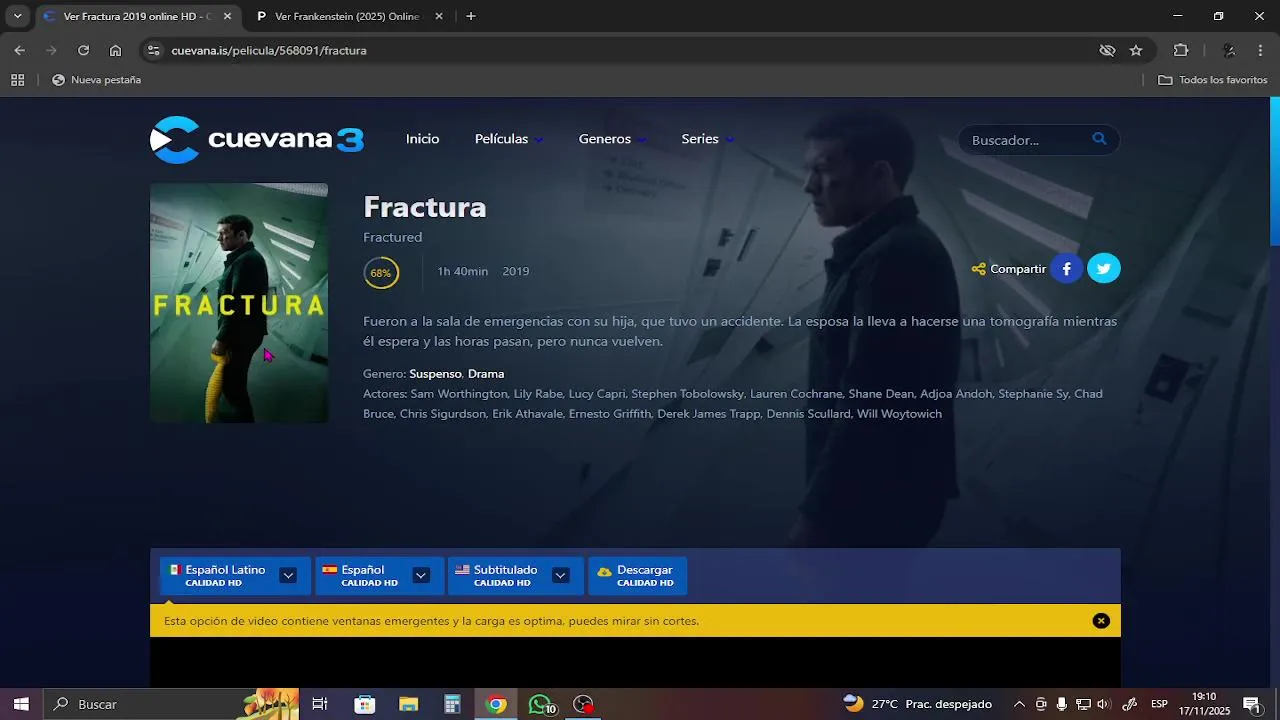This screenshot has height=720, width=1280.
Task: Share the movie on Twitter
Action: [1104, 268]
